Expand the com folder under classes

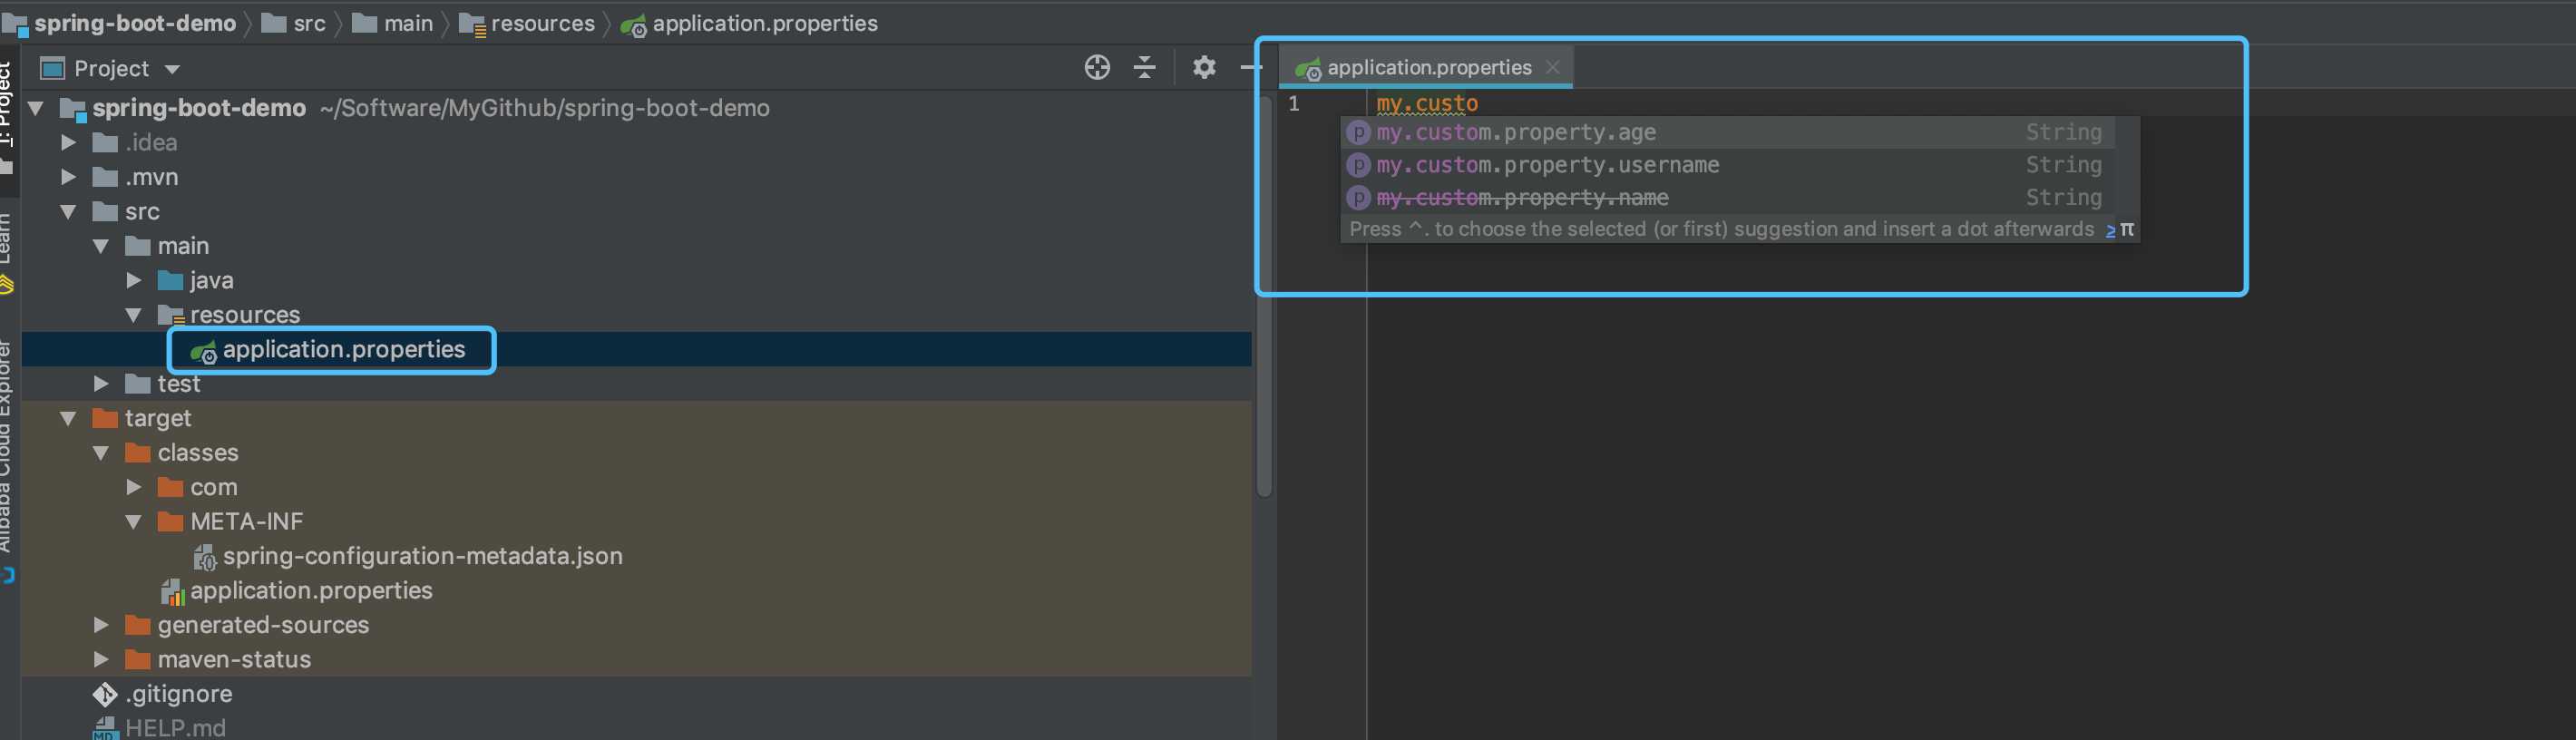134,487
